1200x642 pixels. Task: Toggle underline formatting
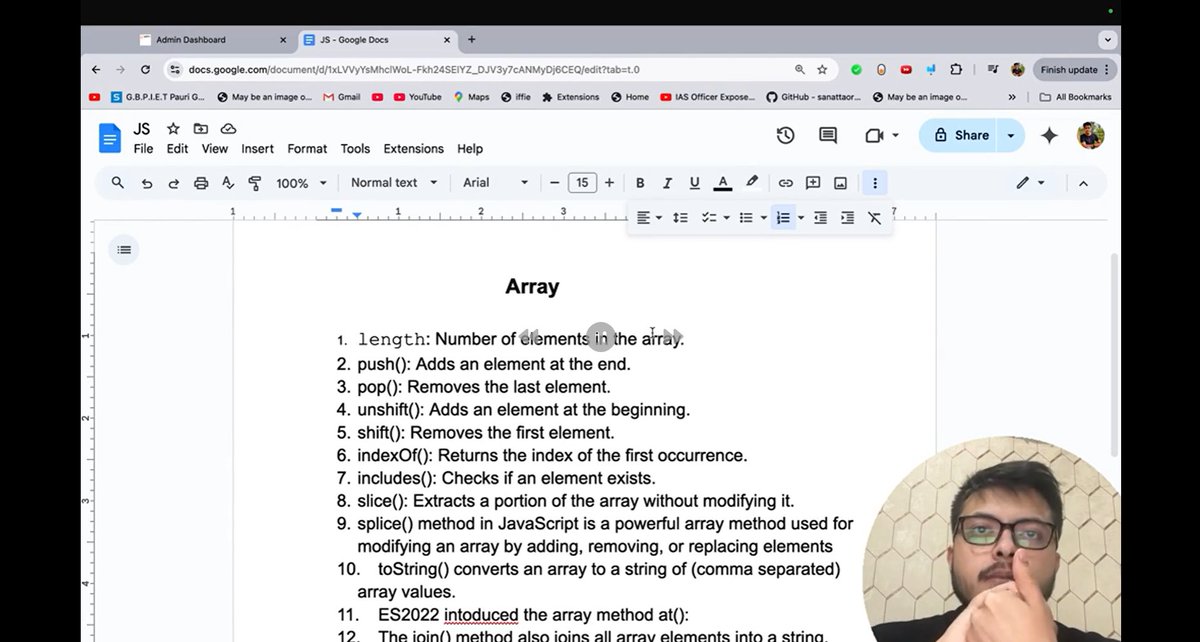[694, 183]
